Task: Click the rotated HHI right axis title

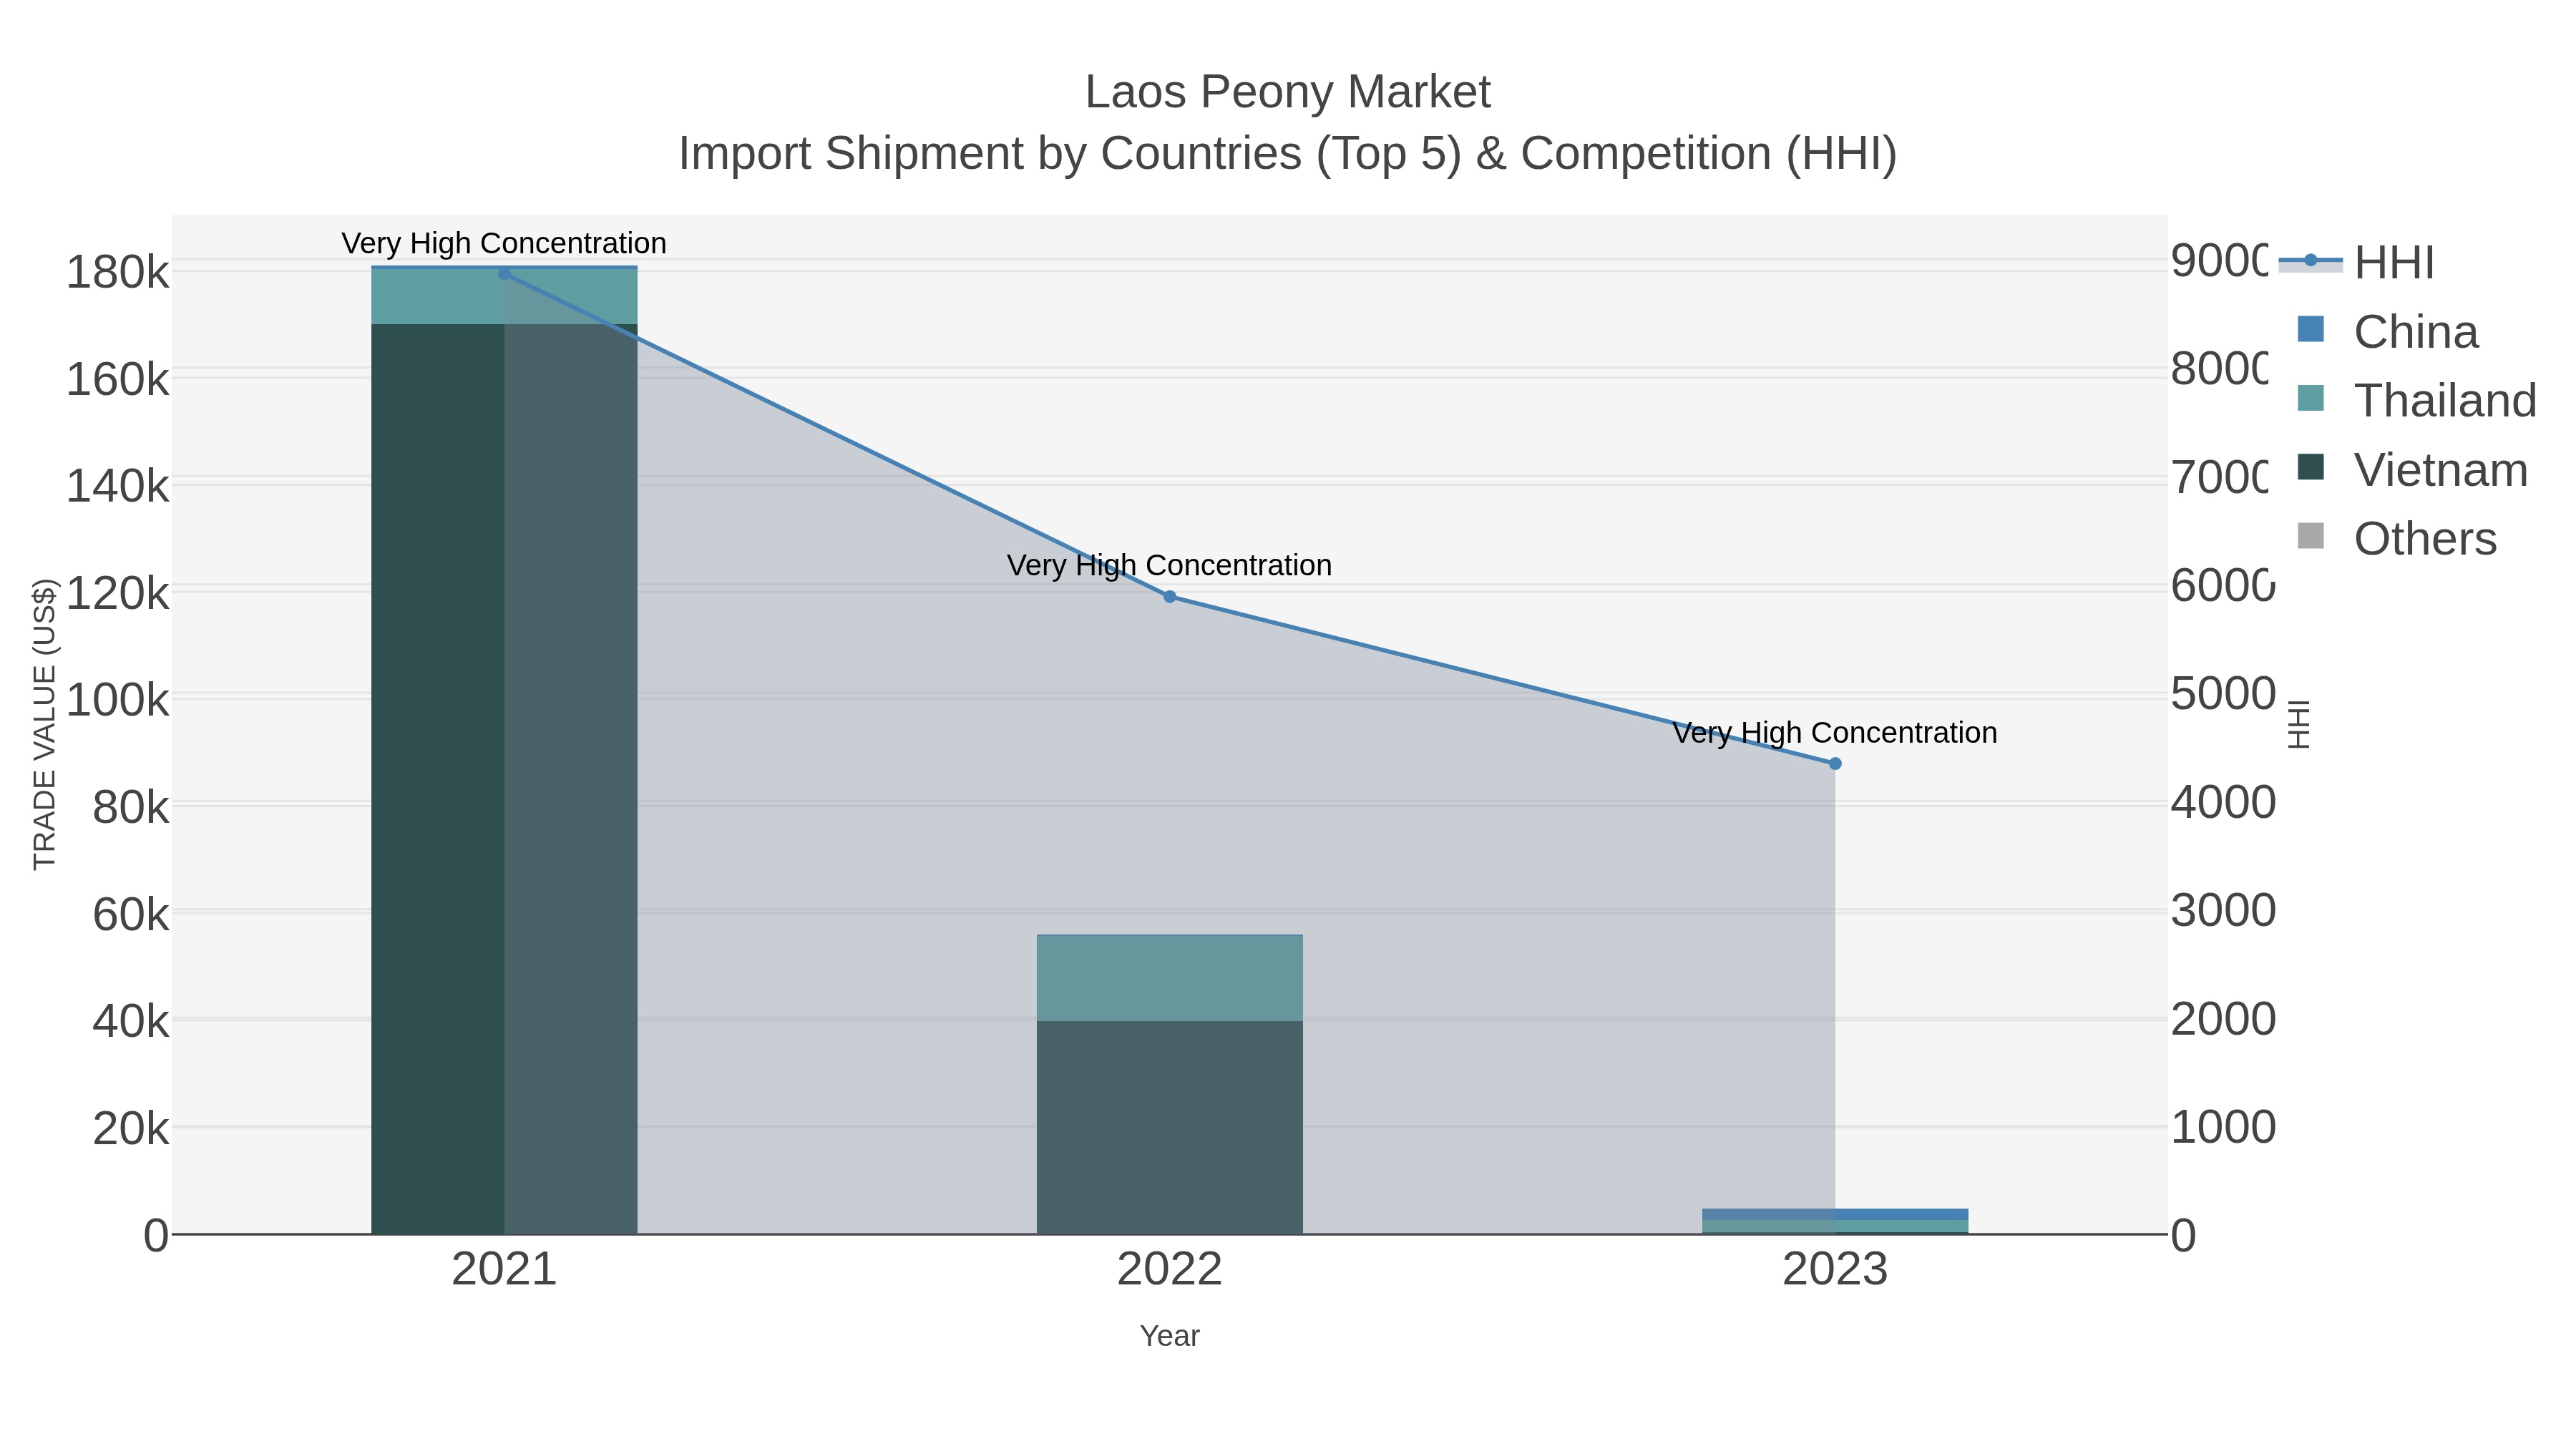Action: coord(2299,725)
